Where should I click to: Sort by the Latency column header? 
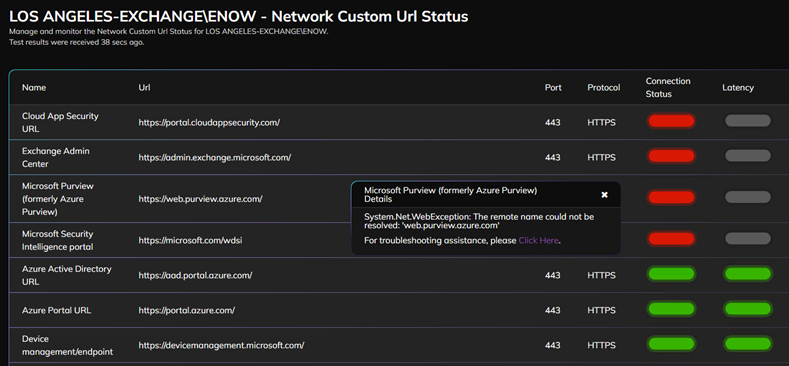coord(738,88)
